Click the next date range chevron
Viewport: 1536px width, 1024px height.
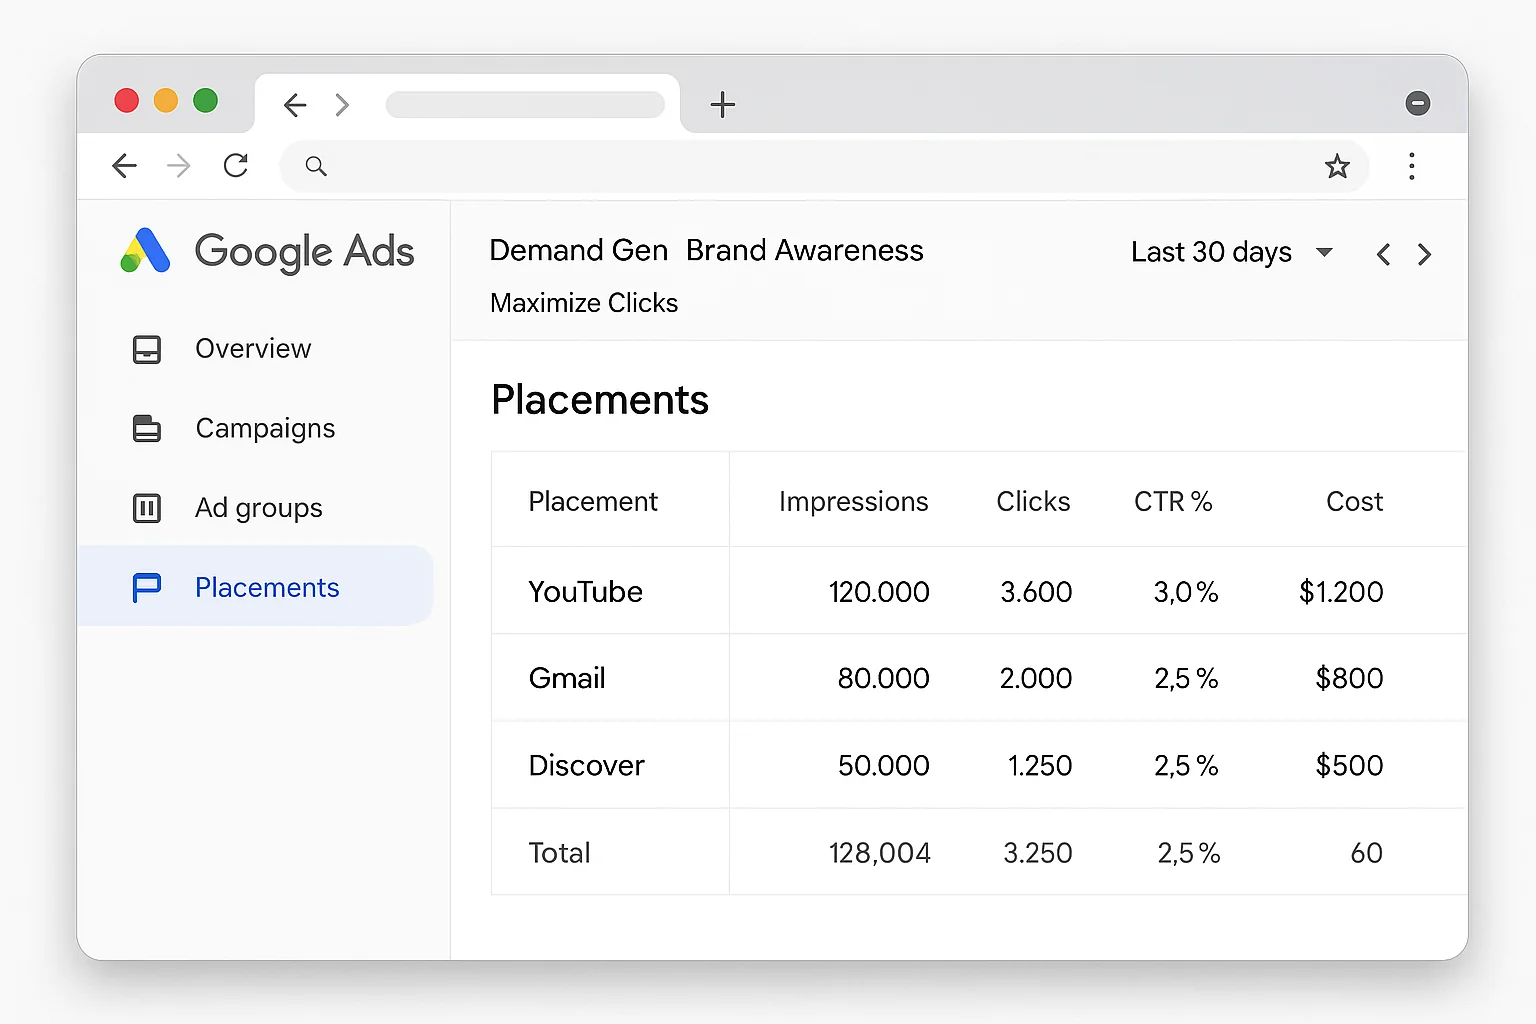pos(1424,254)
